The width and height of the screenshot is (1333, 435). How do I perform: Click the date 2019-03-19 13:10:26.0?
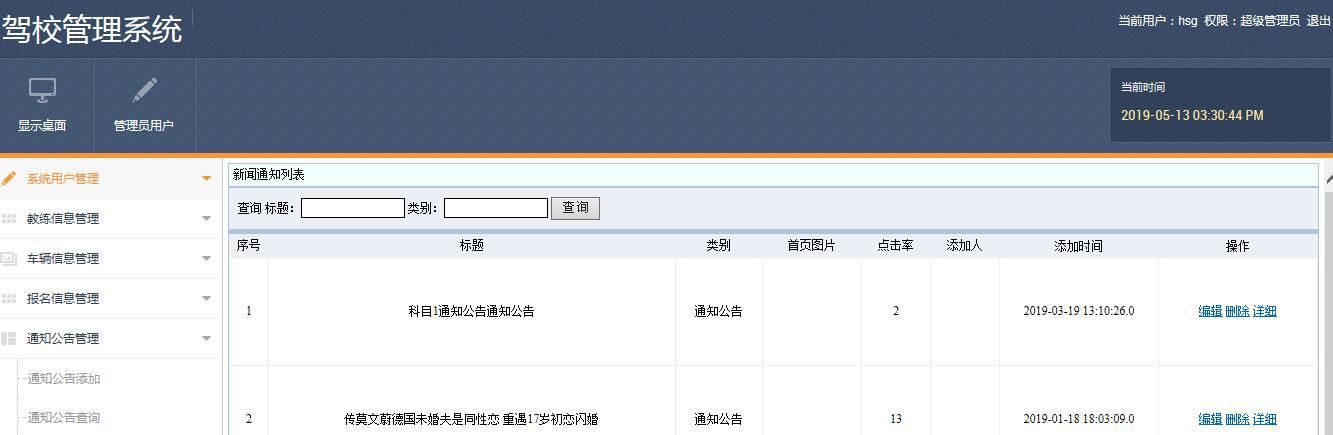[1078, 311]
